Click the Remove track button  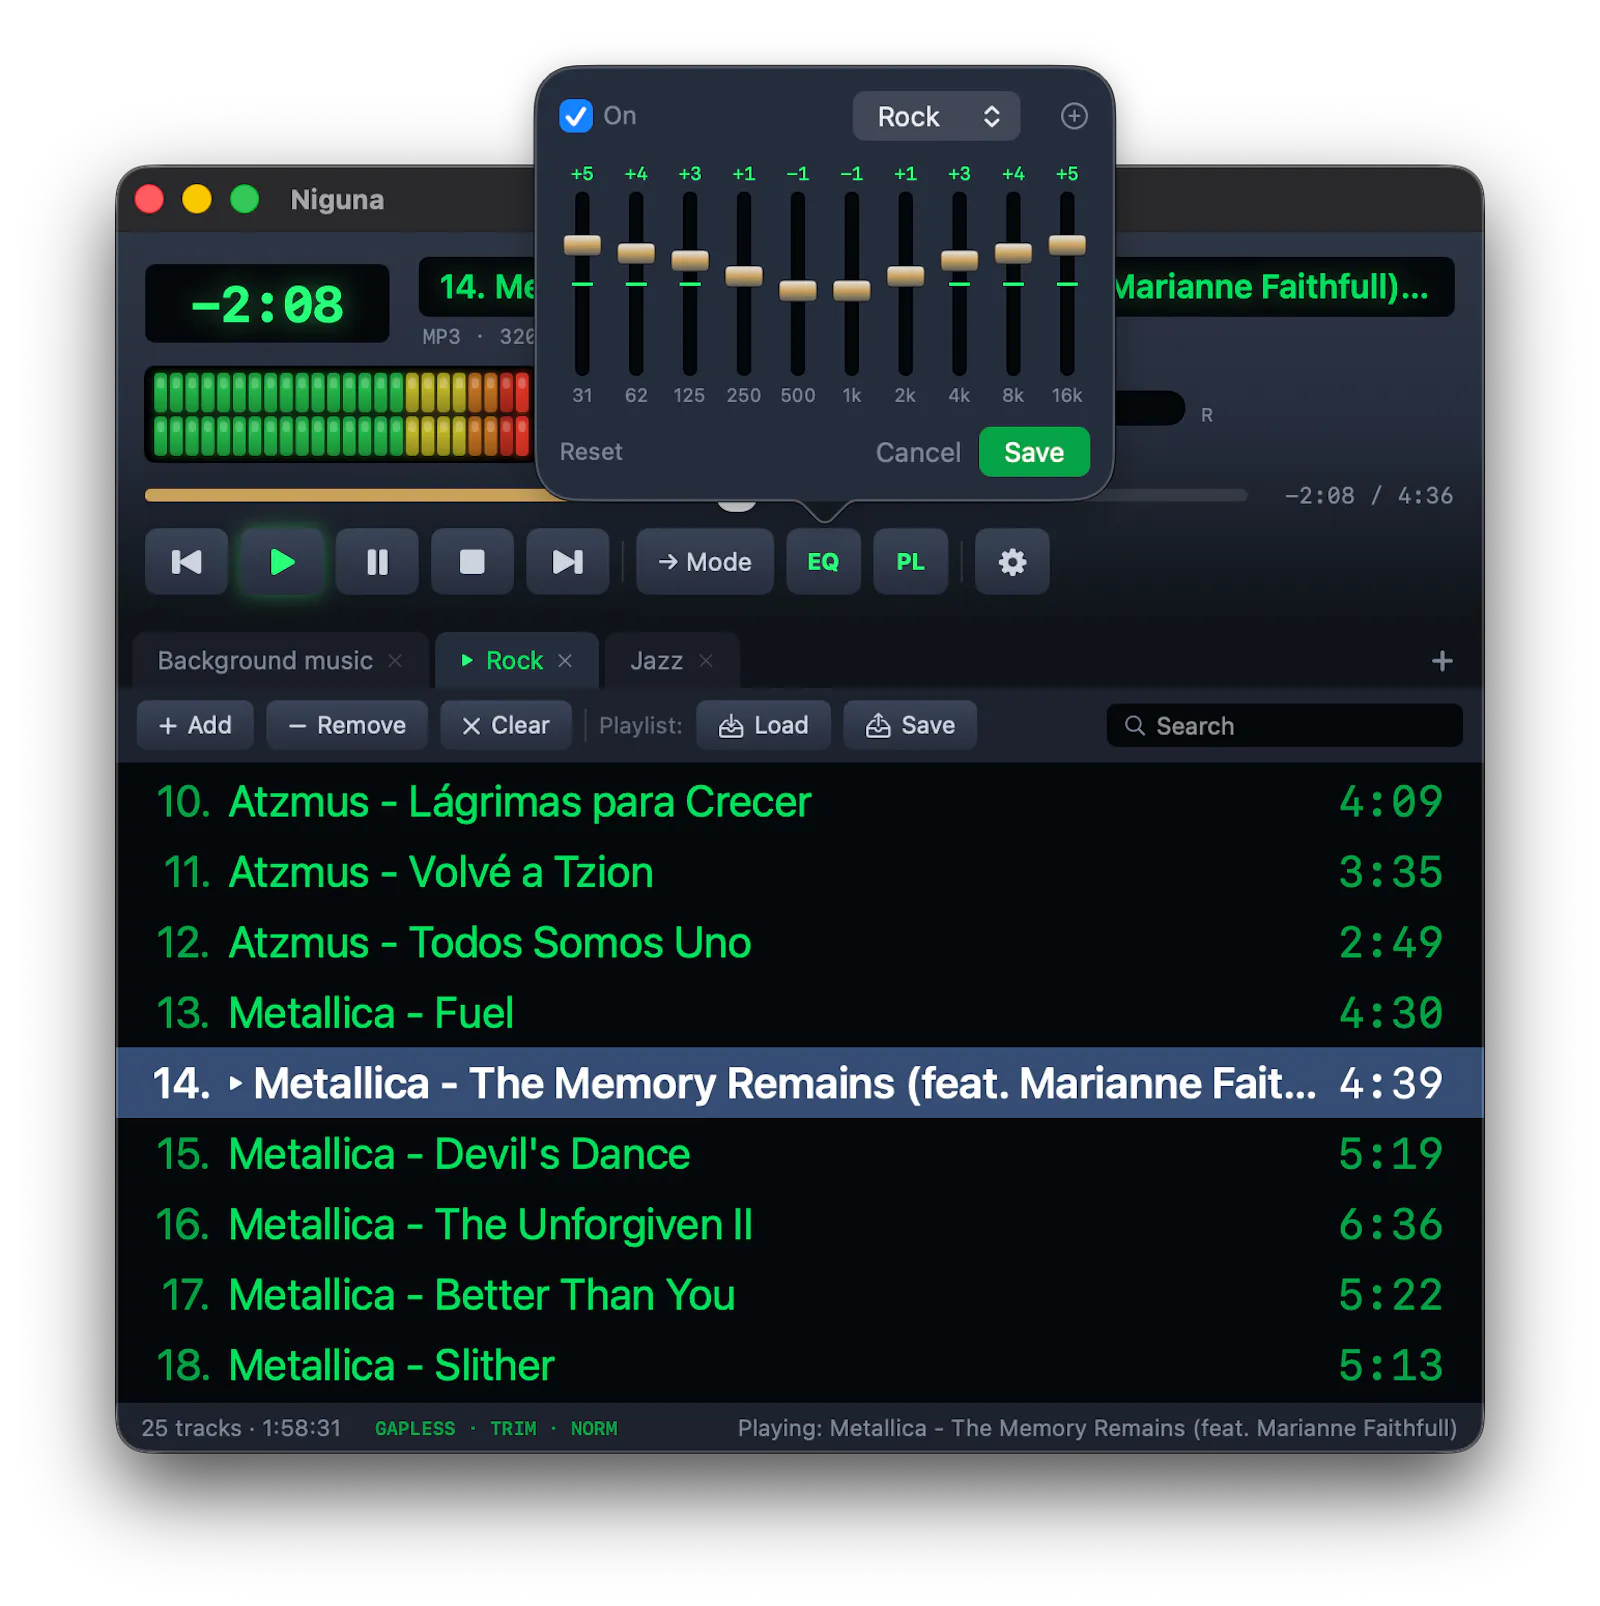[347, 725]
